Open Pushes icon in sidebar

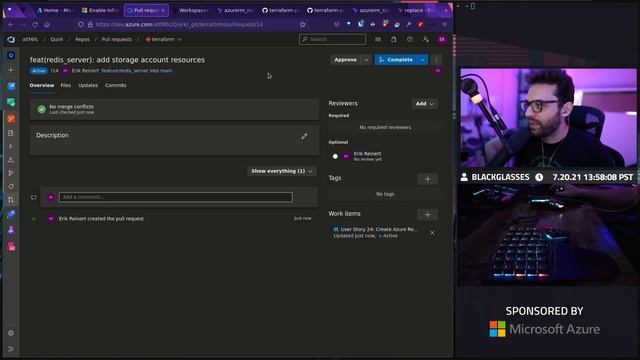[x=11, y=160]
